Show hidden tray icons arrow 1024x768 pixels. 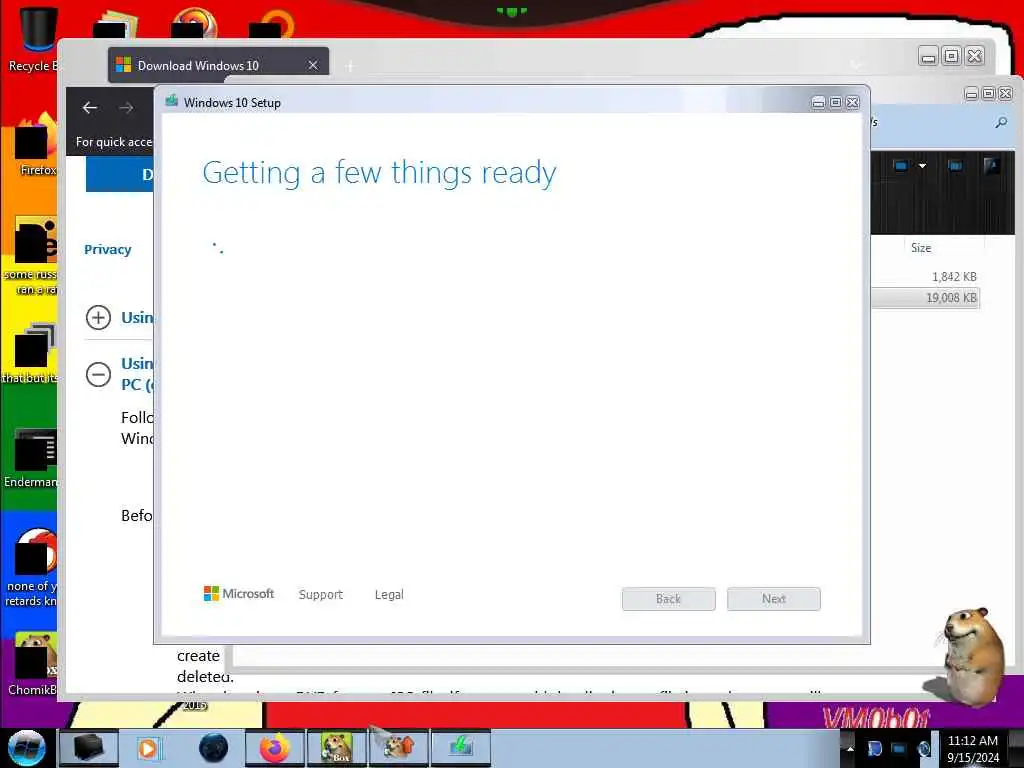[850, 748]
